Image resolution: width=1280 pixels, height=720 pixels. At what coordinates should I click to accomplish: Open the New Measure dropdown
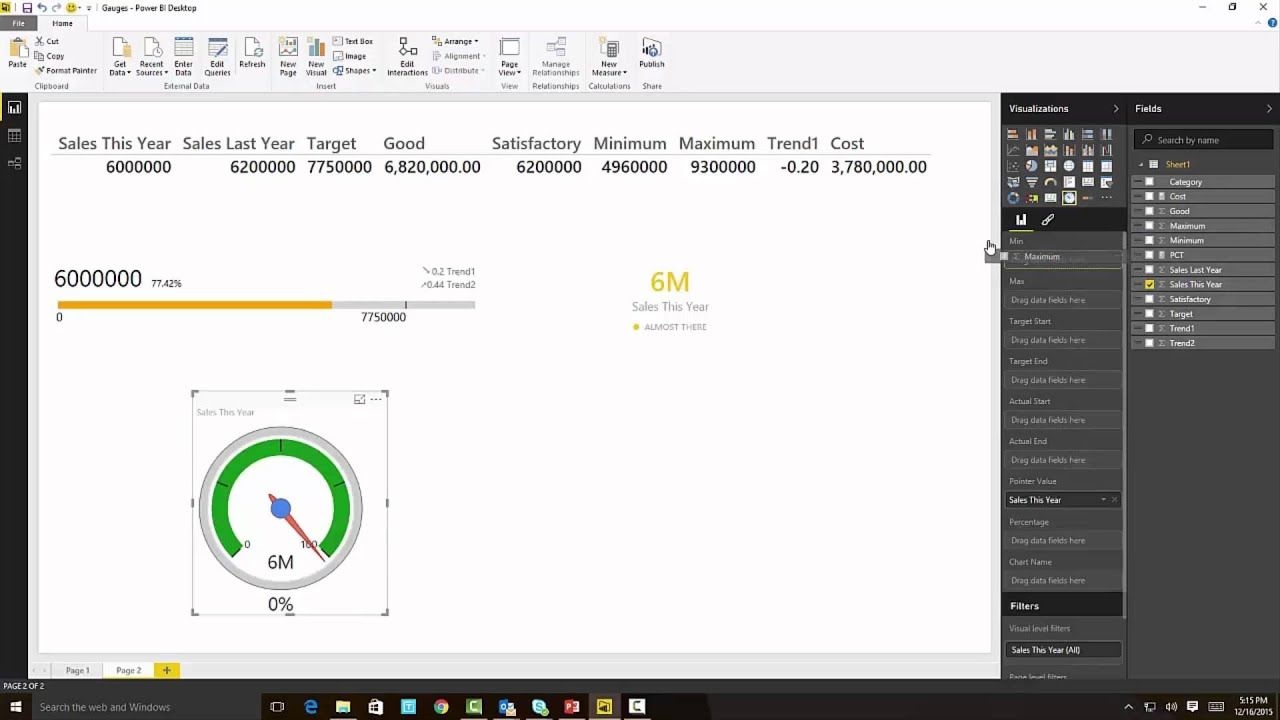pyautogui.click(x=609, y=58)
